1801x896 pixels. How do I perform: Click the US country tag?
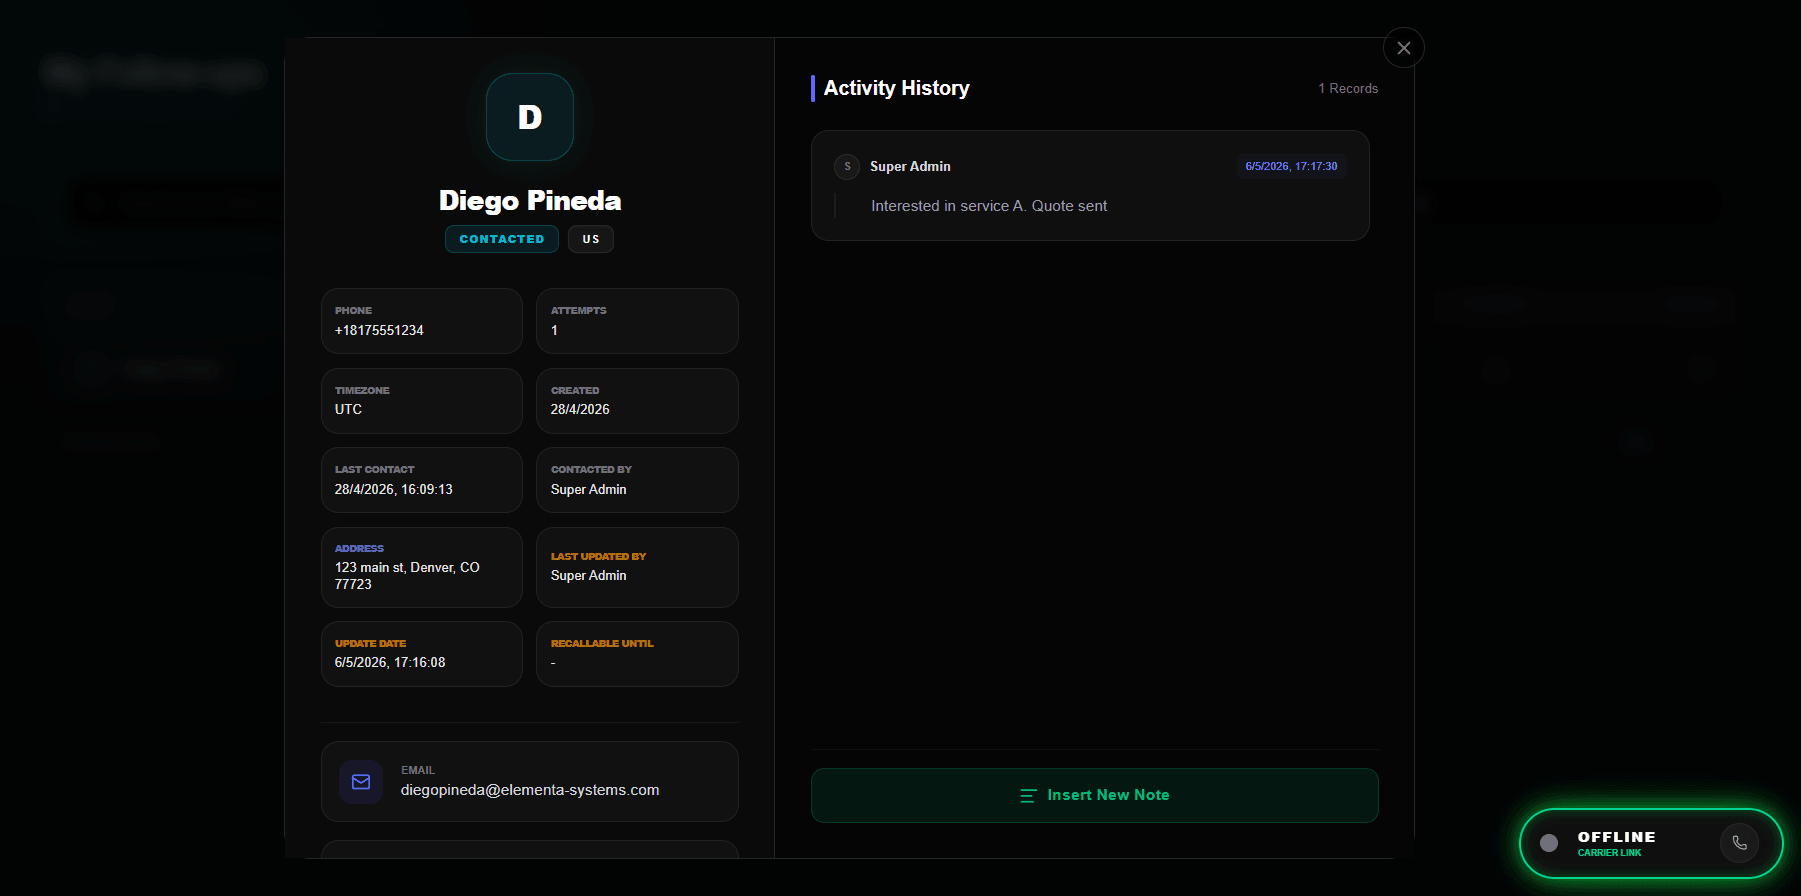(591, 239)
